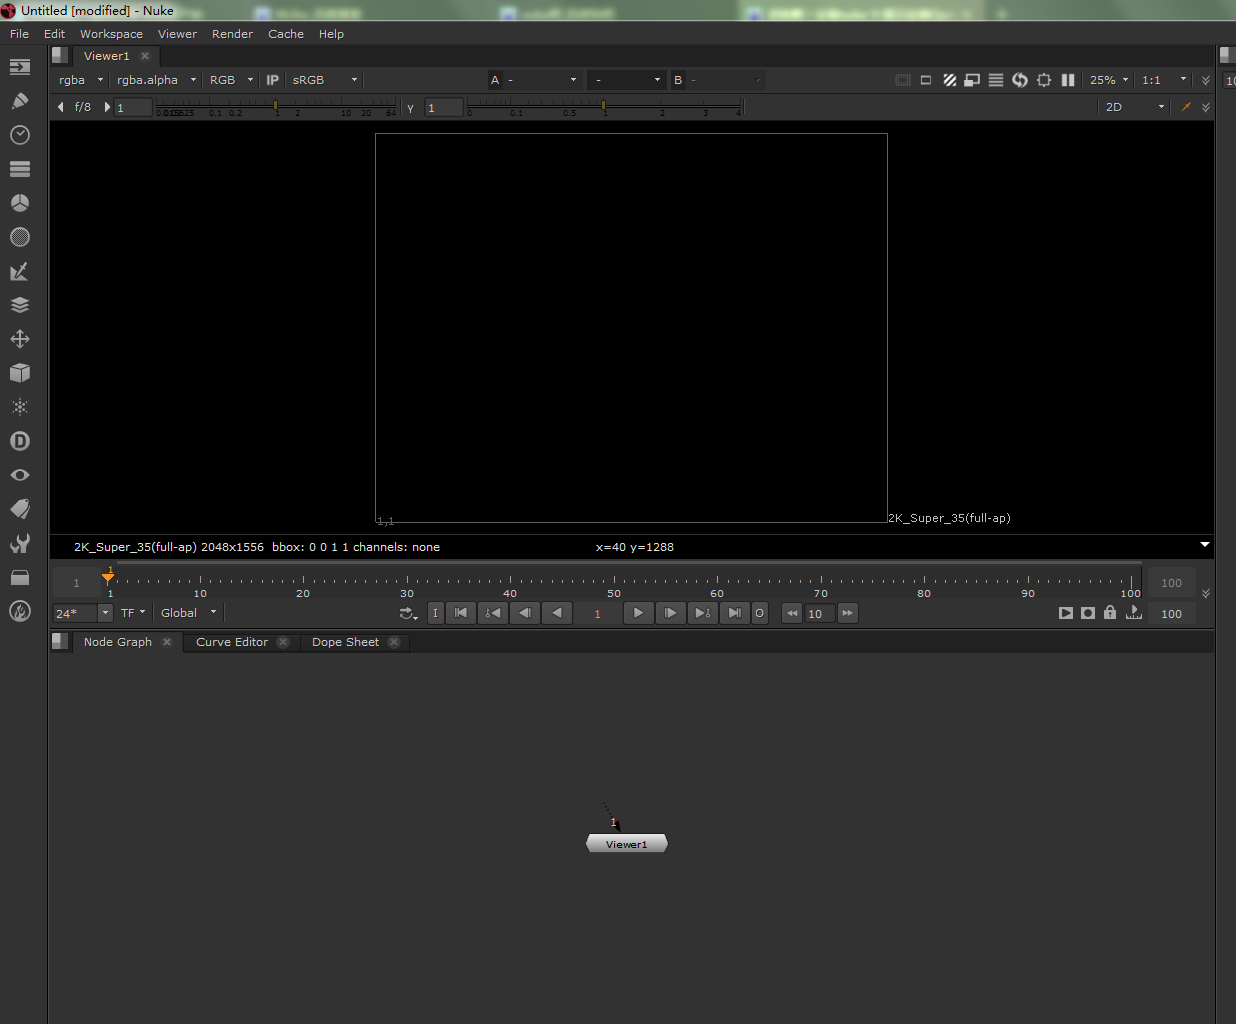
Task: Go to first frame
Action: (461, 613)
